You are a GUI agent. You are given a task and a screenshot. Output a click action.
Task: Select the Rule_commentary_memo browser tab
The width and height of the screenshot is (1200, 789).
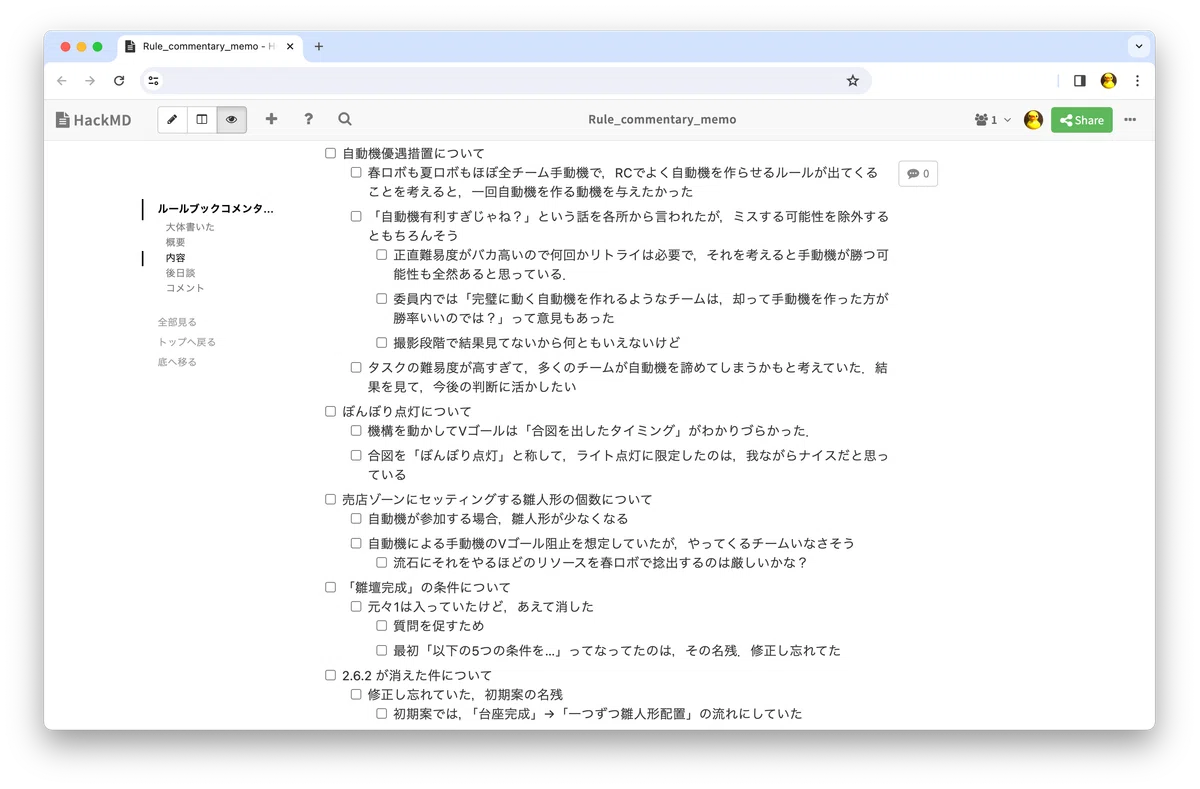[211, 46]
